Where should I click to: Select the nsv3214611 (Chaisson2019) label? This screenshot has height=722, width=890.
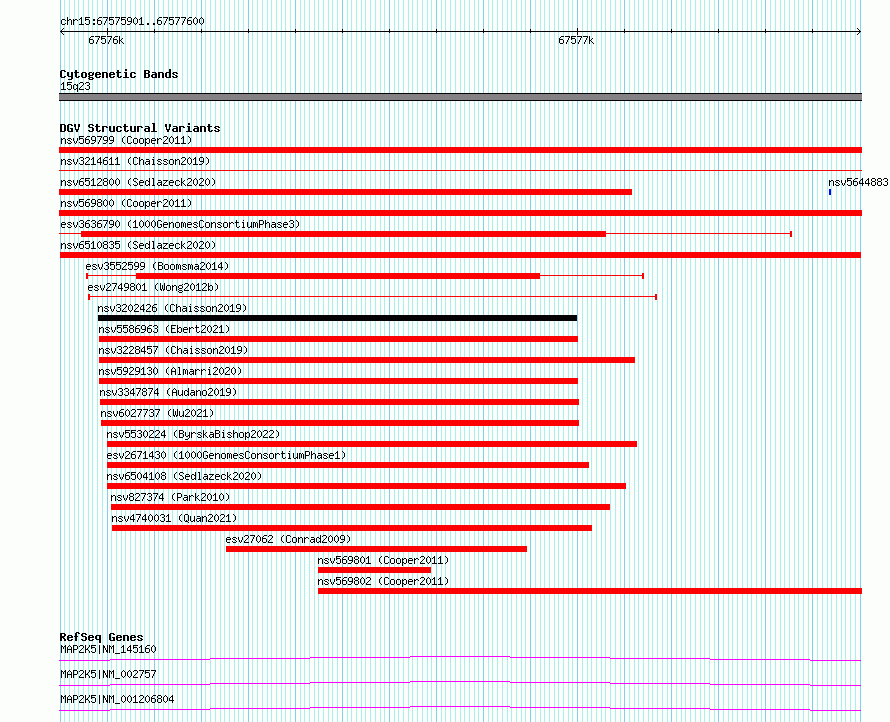coord(135,161)
